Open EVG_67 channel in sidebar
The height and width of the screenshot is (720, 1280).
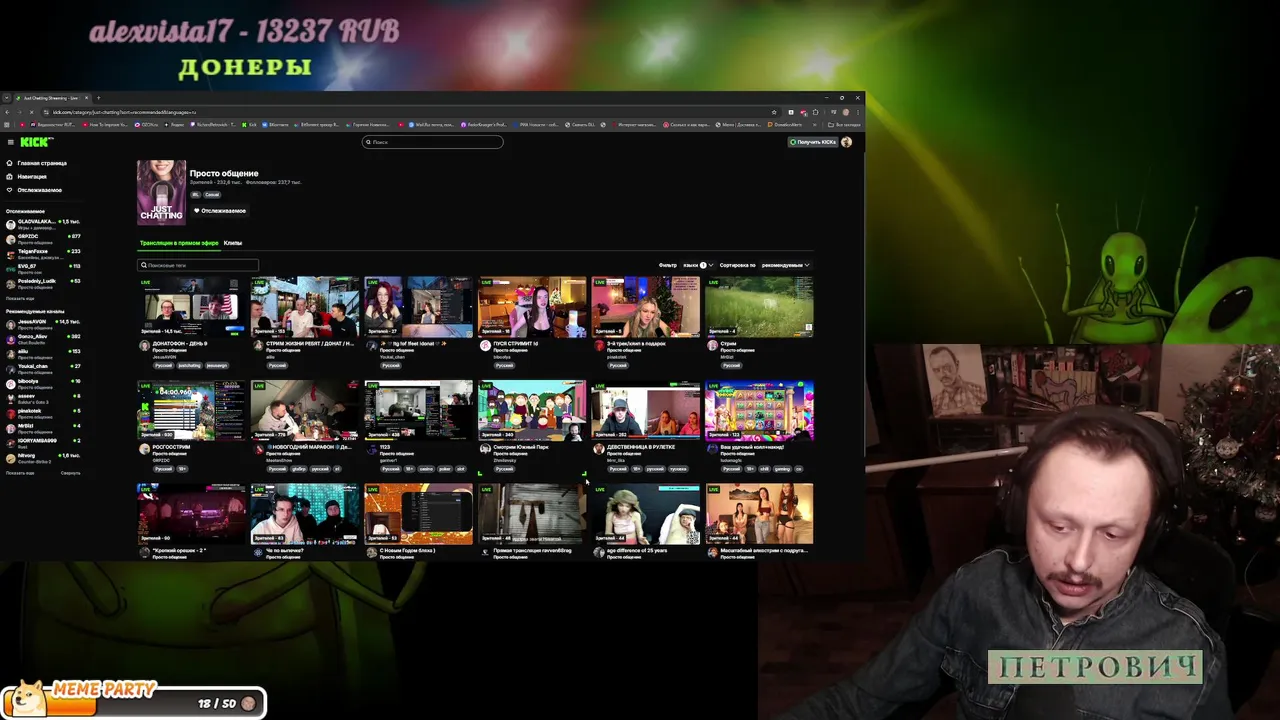coord(43,269)
